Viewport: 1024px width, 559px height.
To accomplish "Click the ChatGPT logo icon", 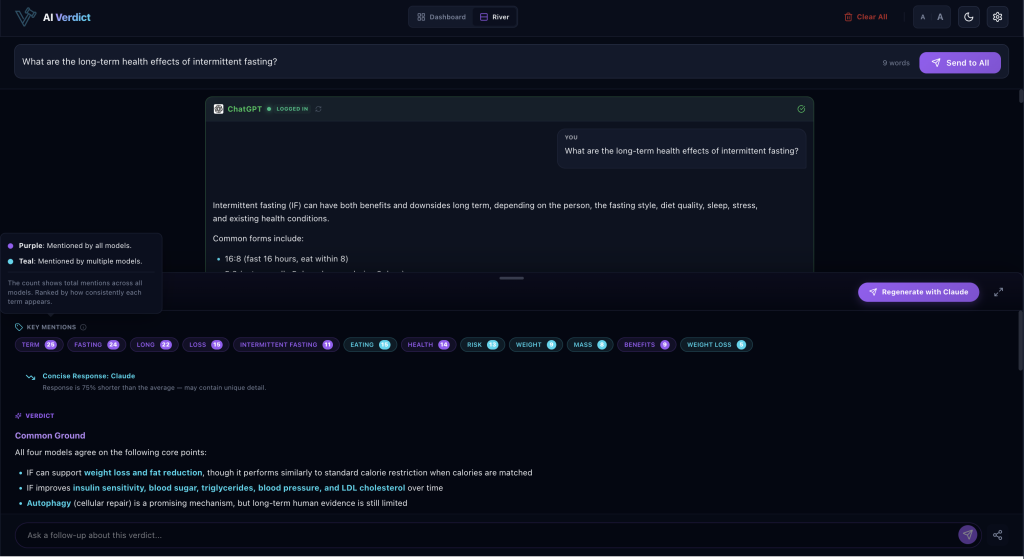I will (218, 109).
